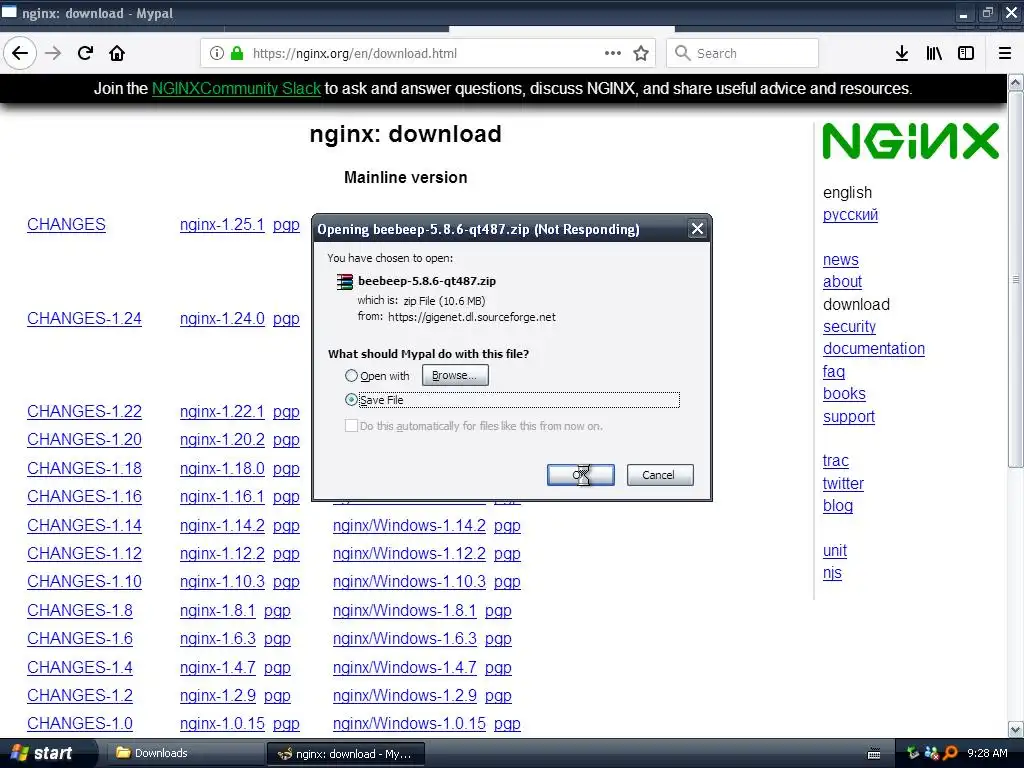The image size is (1024, 768).
Task: Bookmark this page with the star
Action: (x=641, y=54)
